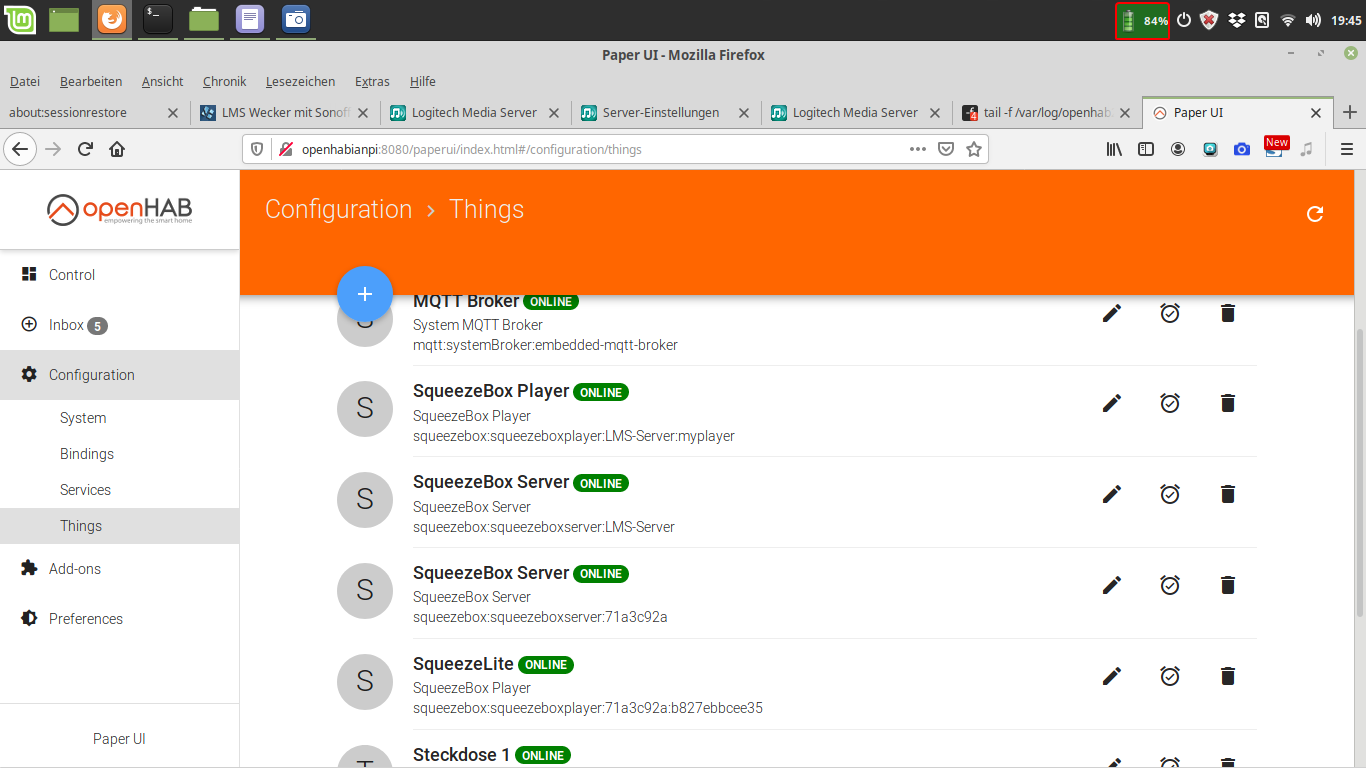This screenshot has height=768, width=1366.
Task: Delete the MQTT Broker thing
Action: pyautogui.click(x=1228, y=313)
